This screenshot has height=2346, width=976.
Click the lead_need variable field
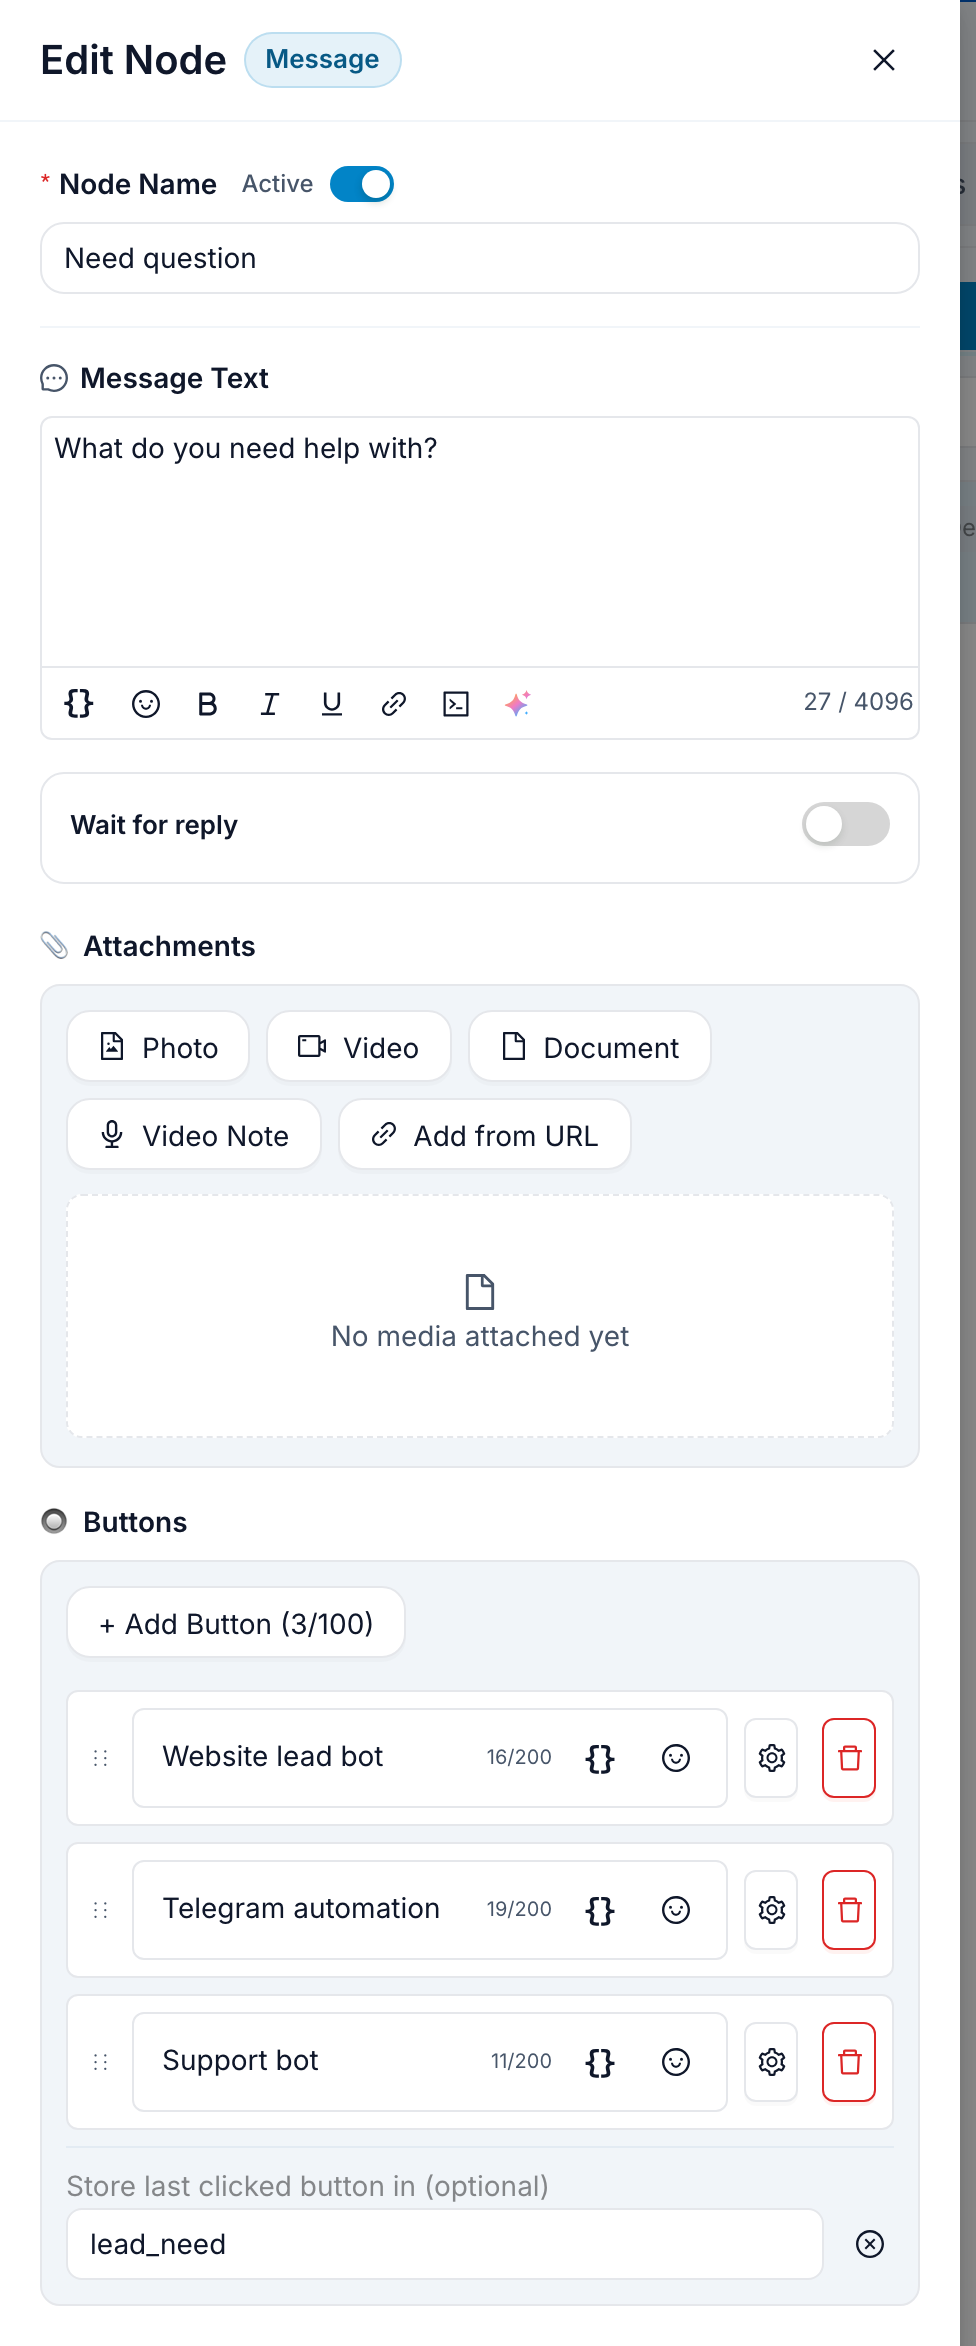point(445,2244)
